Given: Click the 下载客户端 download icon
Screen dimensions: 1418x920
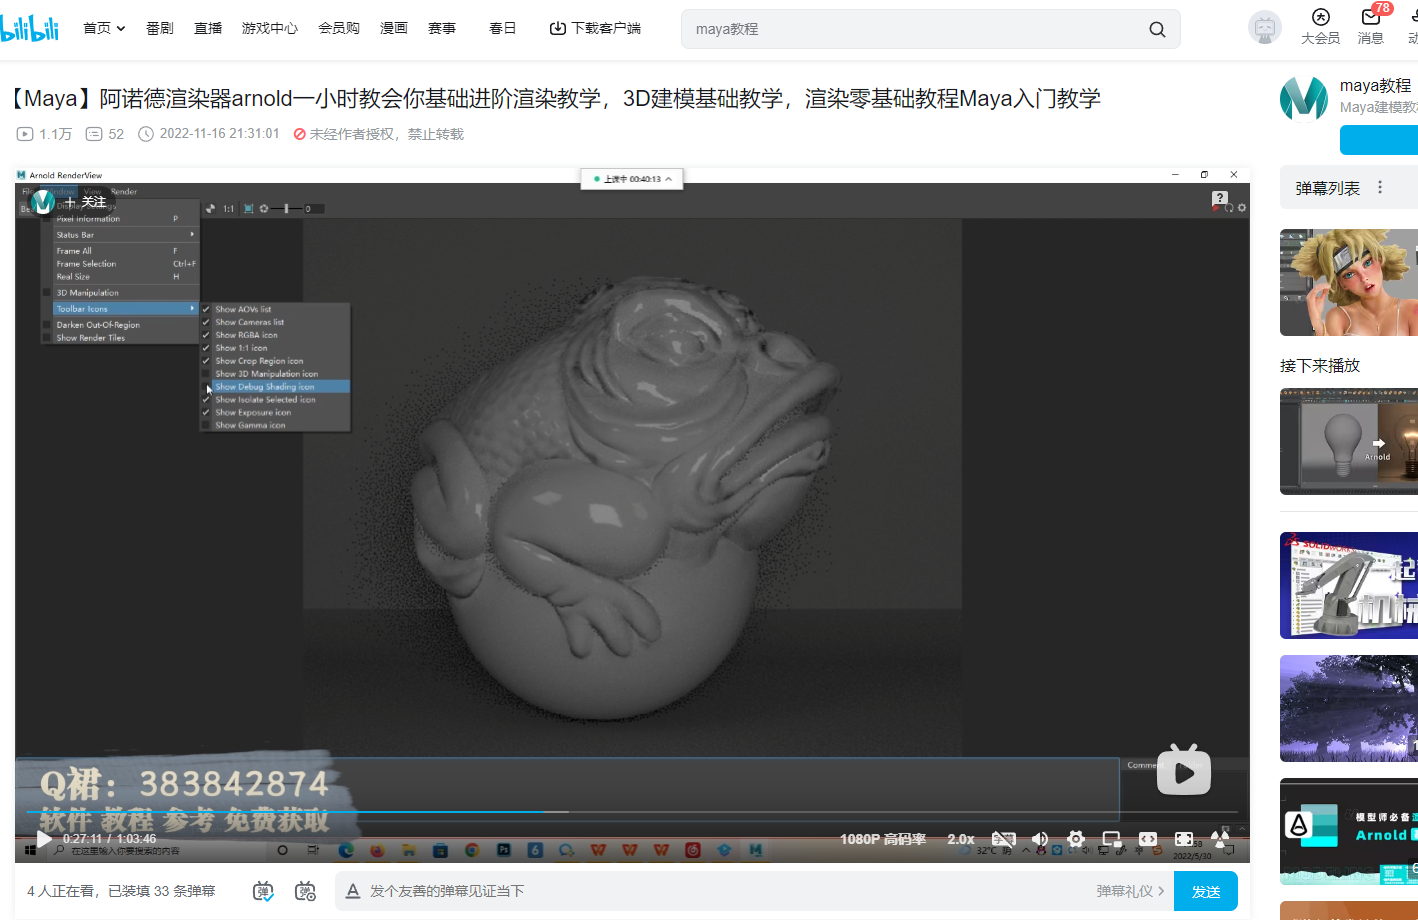Looking at the screenshot, I should pyautogui.click(x=558, y=28).
